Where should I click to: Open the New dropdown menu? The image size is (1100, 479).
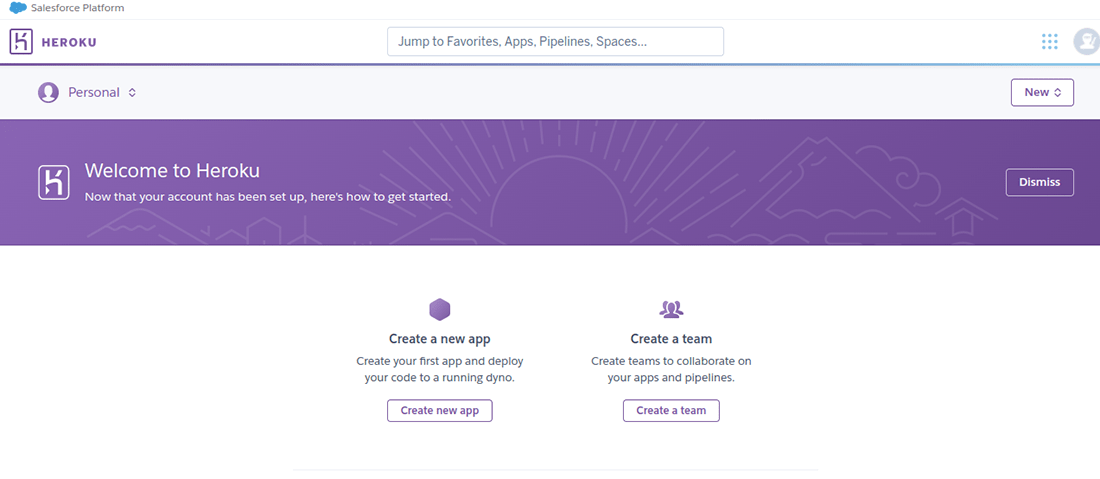click(1042, 93)
